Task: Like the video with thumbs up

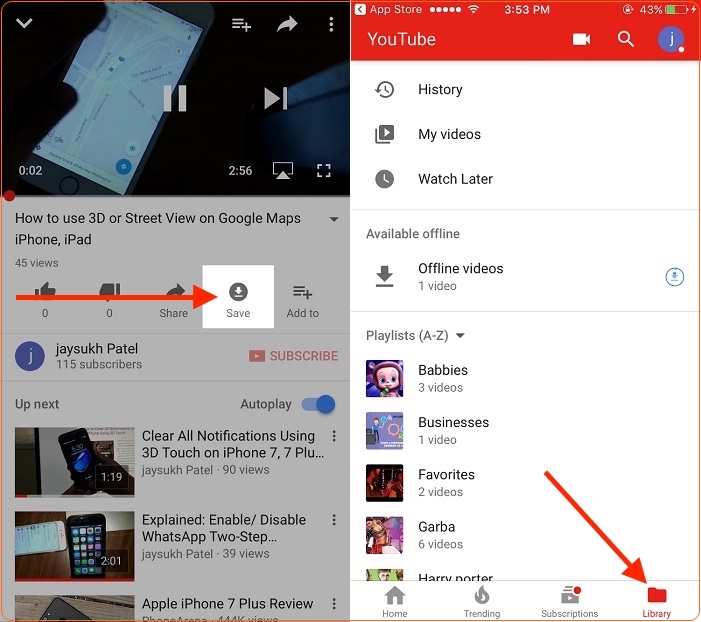Action: pos(45,299)
